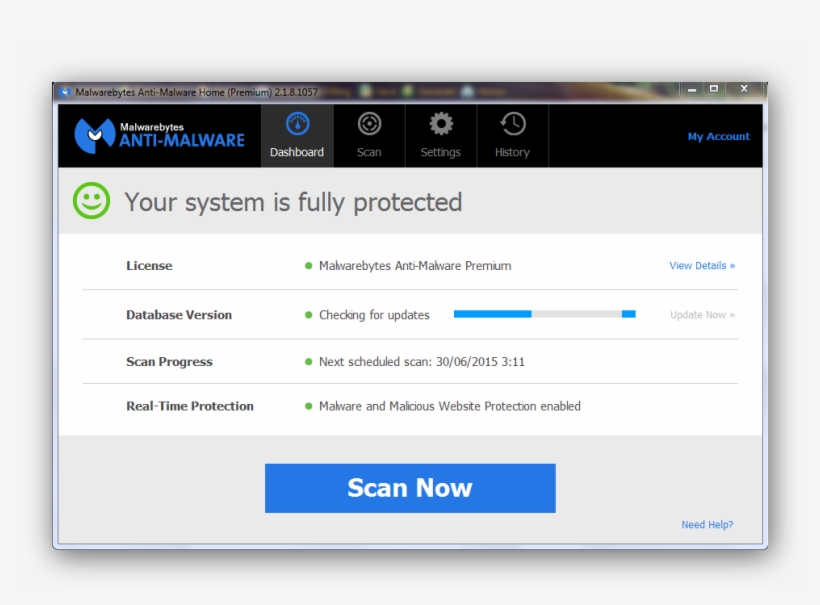Click the database update progress bar

click(x=545, y=313)
